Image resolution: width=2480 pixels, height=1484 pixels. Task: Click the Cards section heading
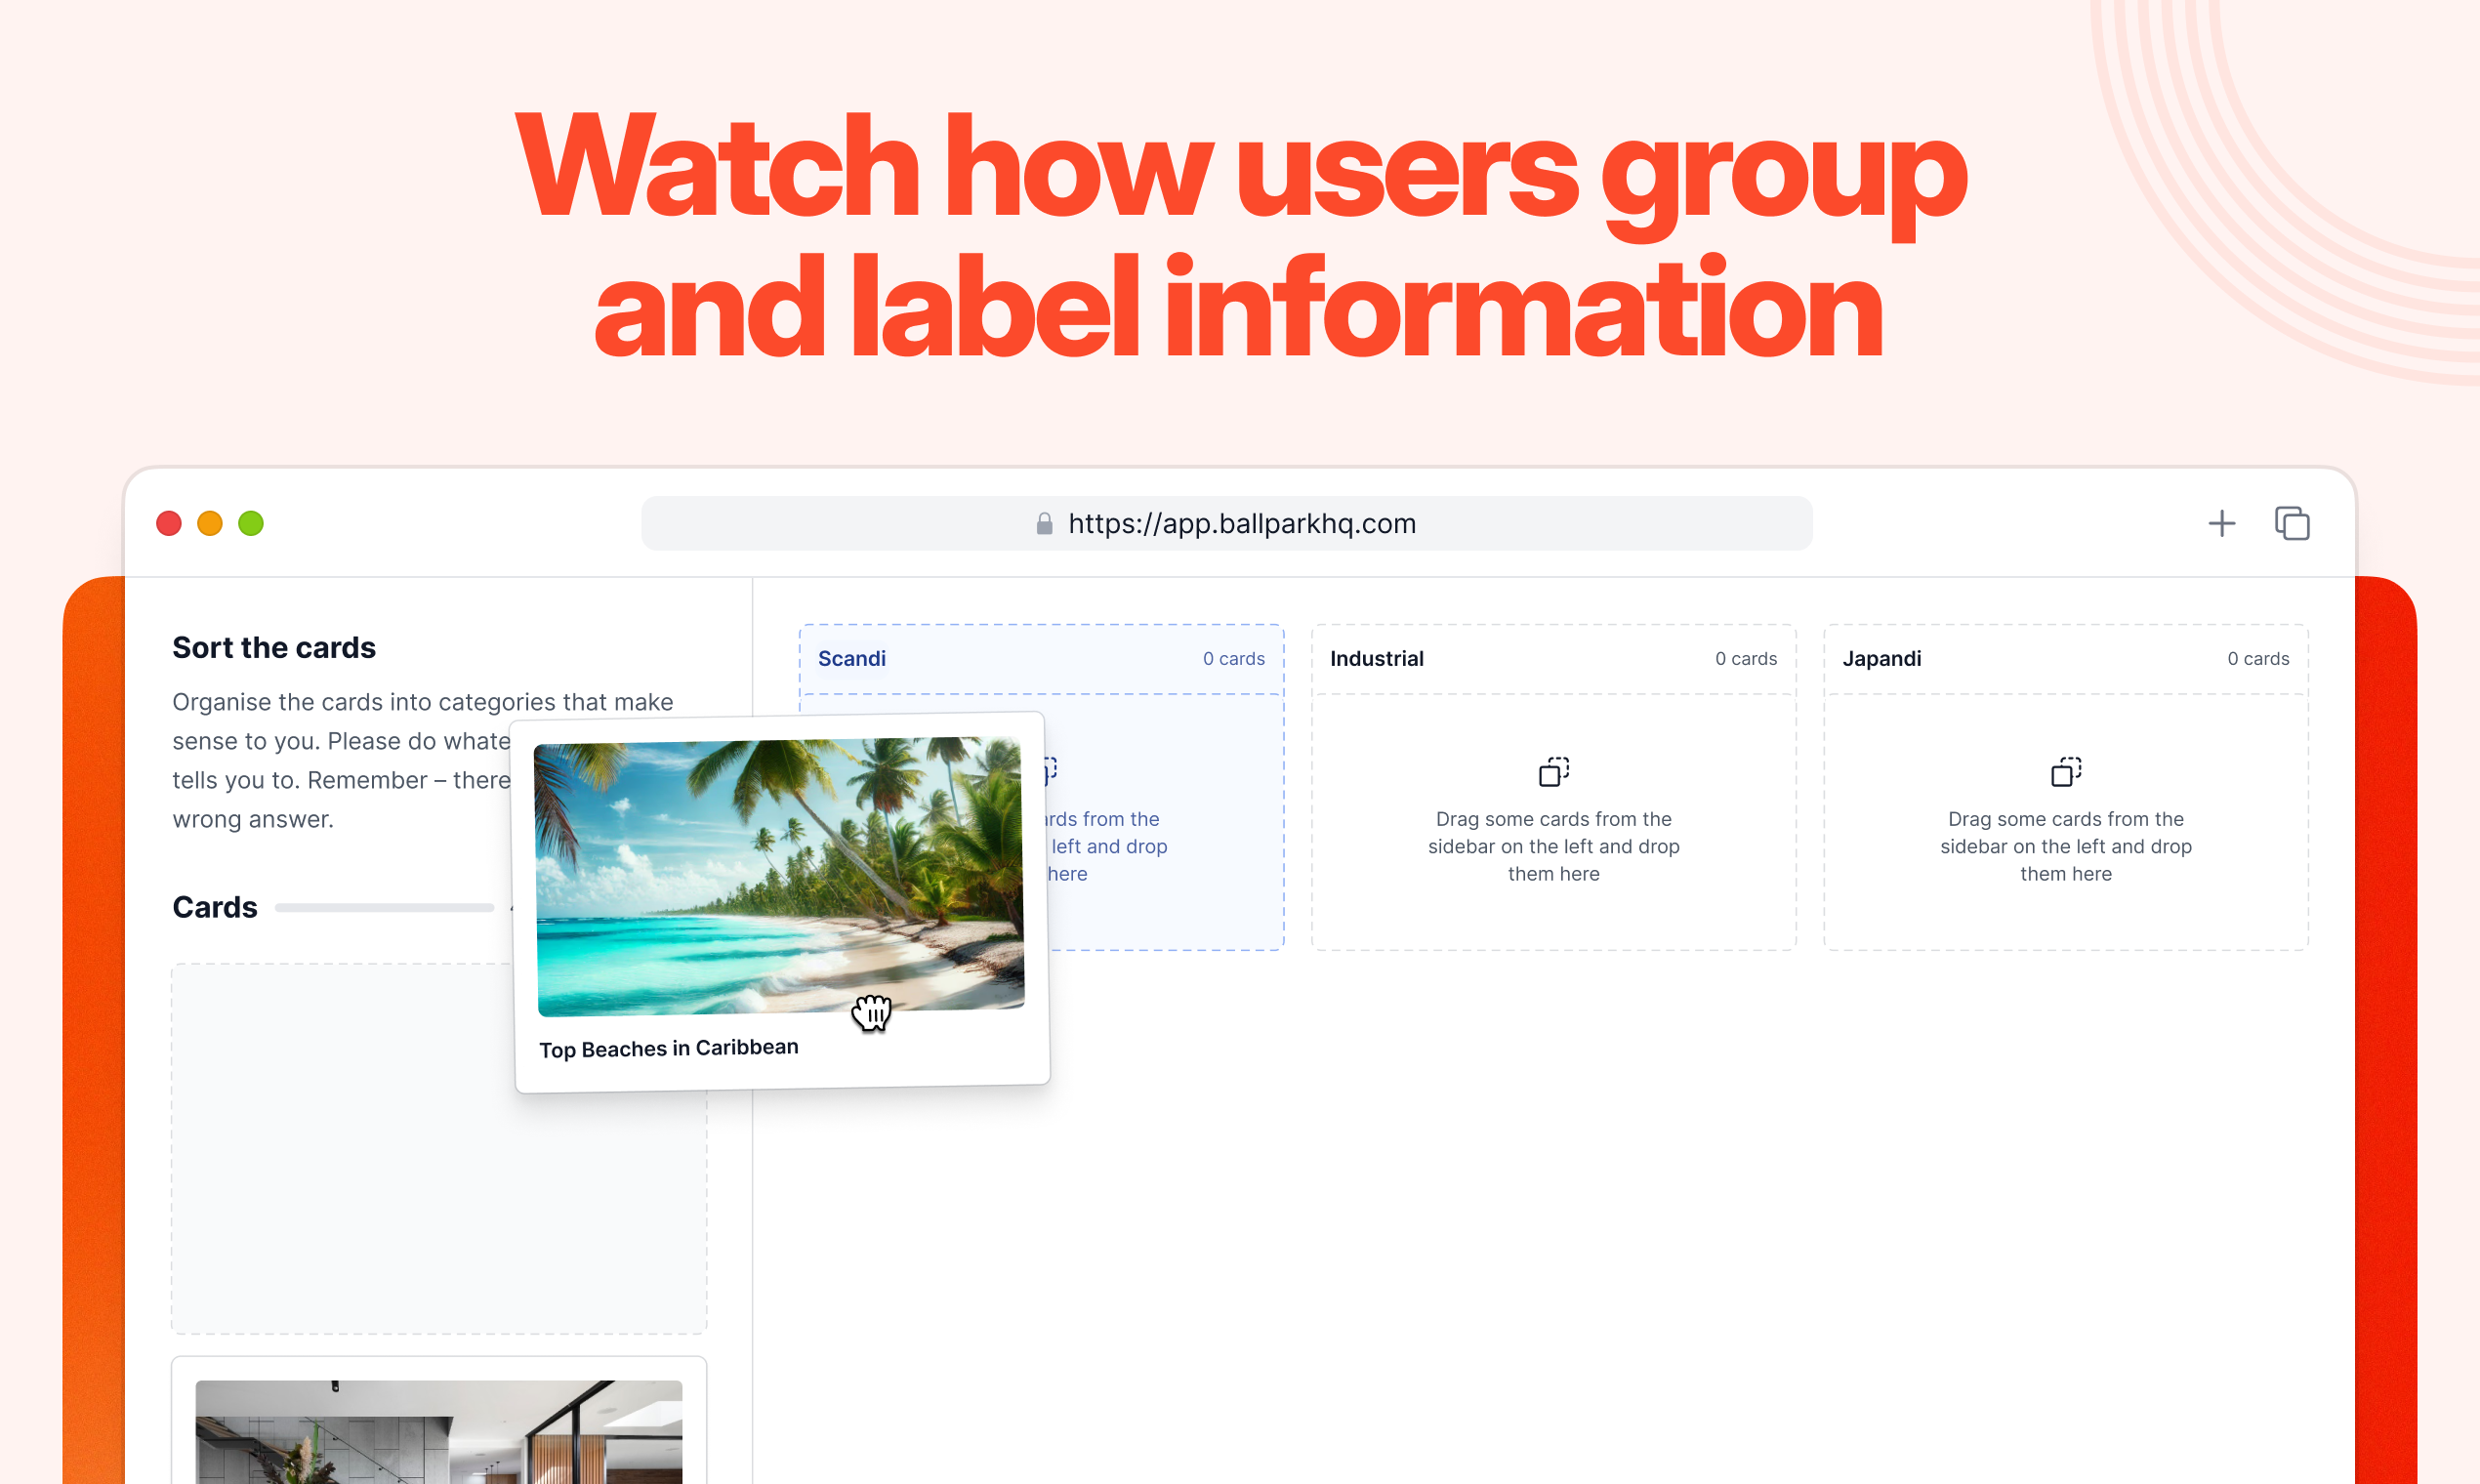(x=214, y=907)
